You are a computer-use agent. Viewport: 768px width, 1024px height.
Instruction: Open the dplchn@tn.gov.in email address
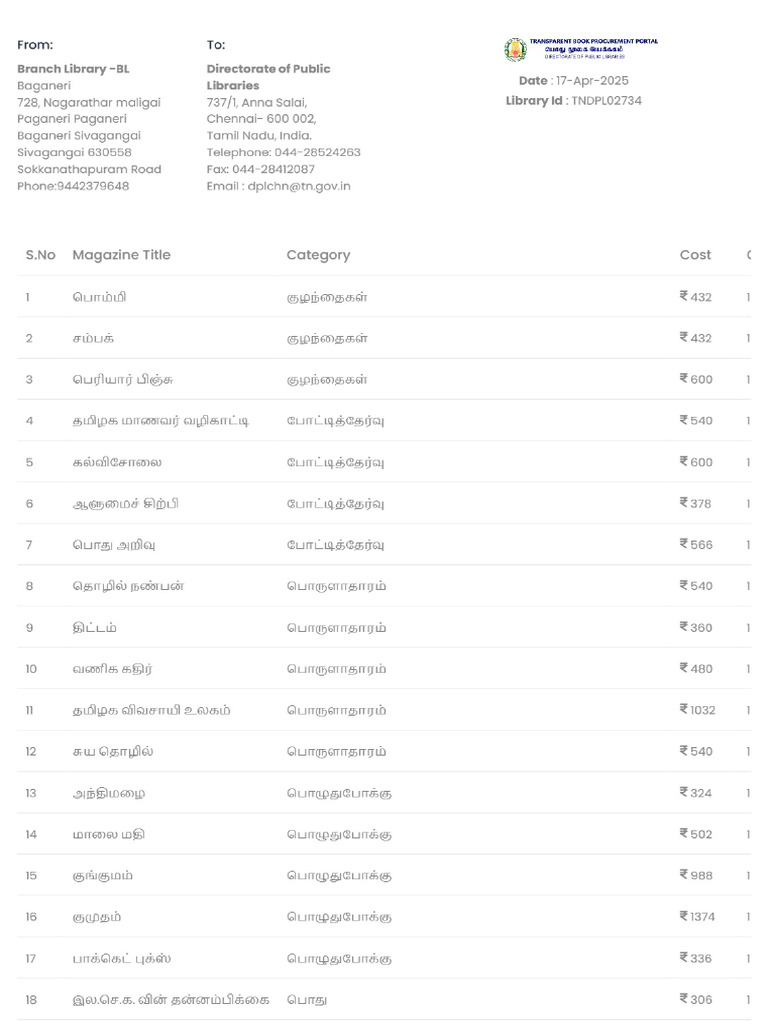tap(299, 186)
